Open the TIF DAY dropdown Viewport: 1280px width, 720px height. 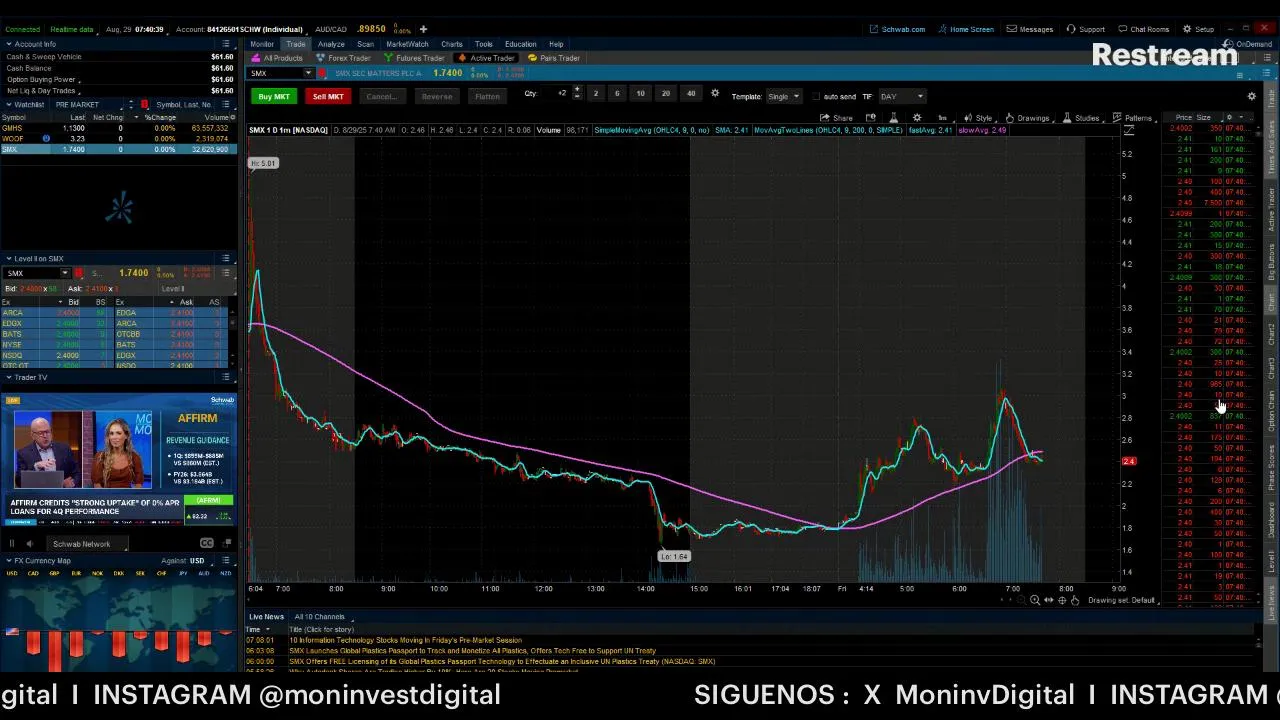pyautogui.click(x=902, y=97)
